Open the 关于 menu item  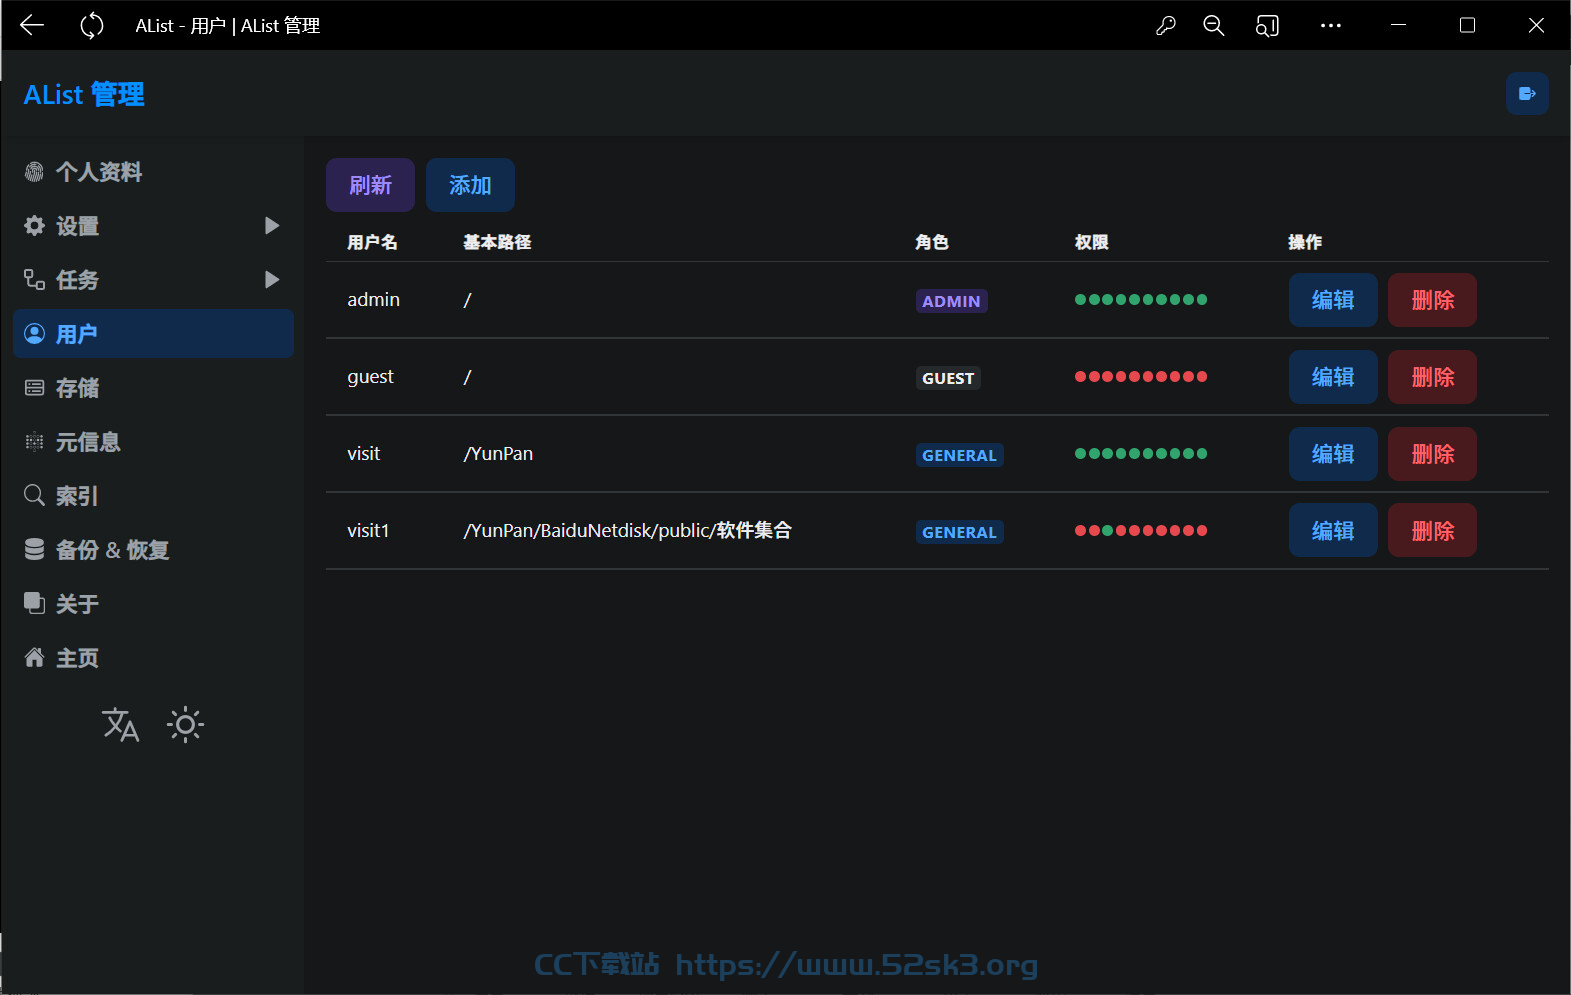click(153, 604)
